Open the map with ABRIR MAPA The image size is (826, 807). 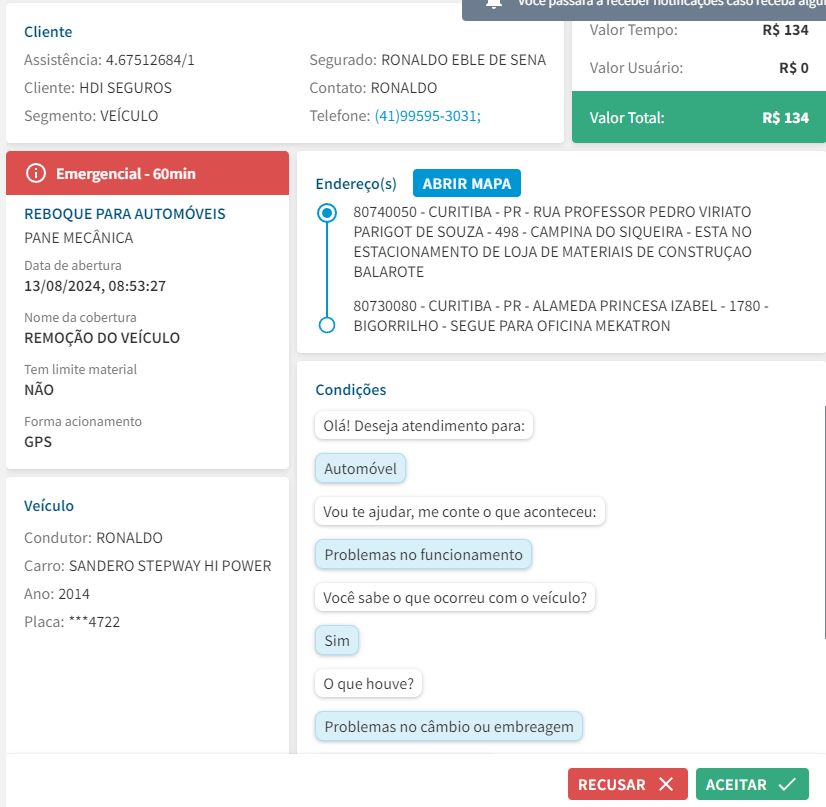pos(467,183)
